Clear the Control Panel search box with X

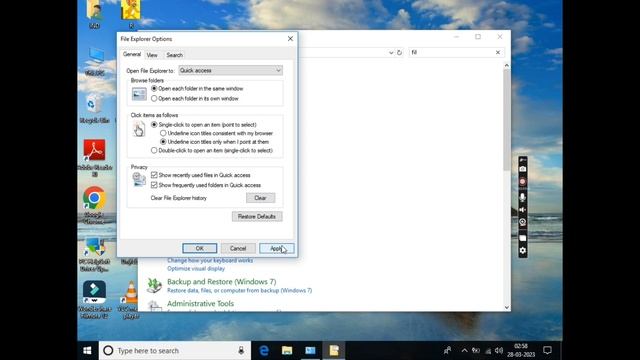tap(498, 52)
